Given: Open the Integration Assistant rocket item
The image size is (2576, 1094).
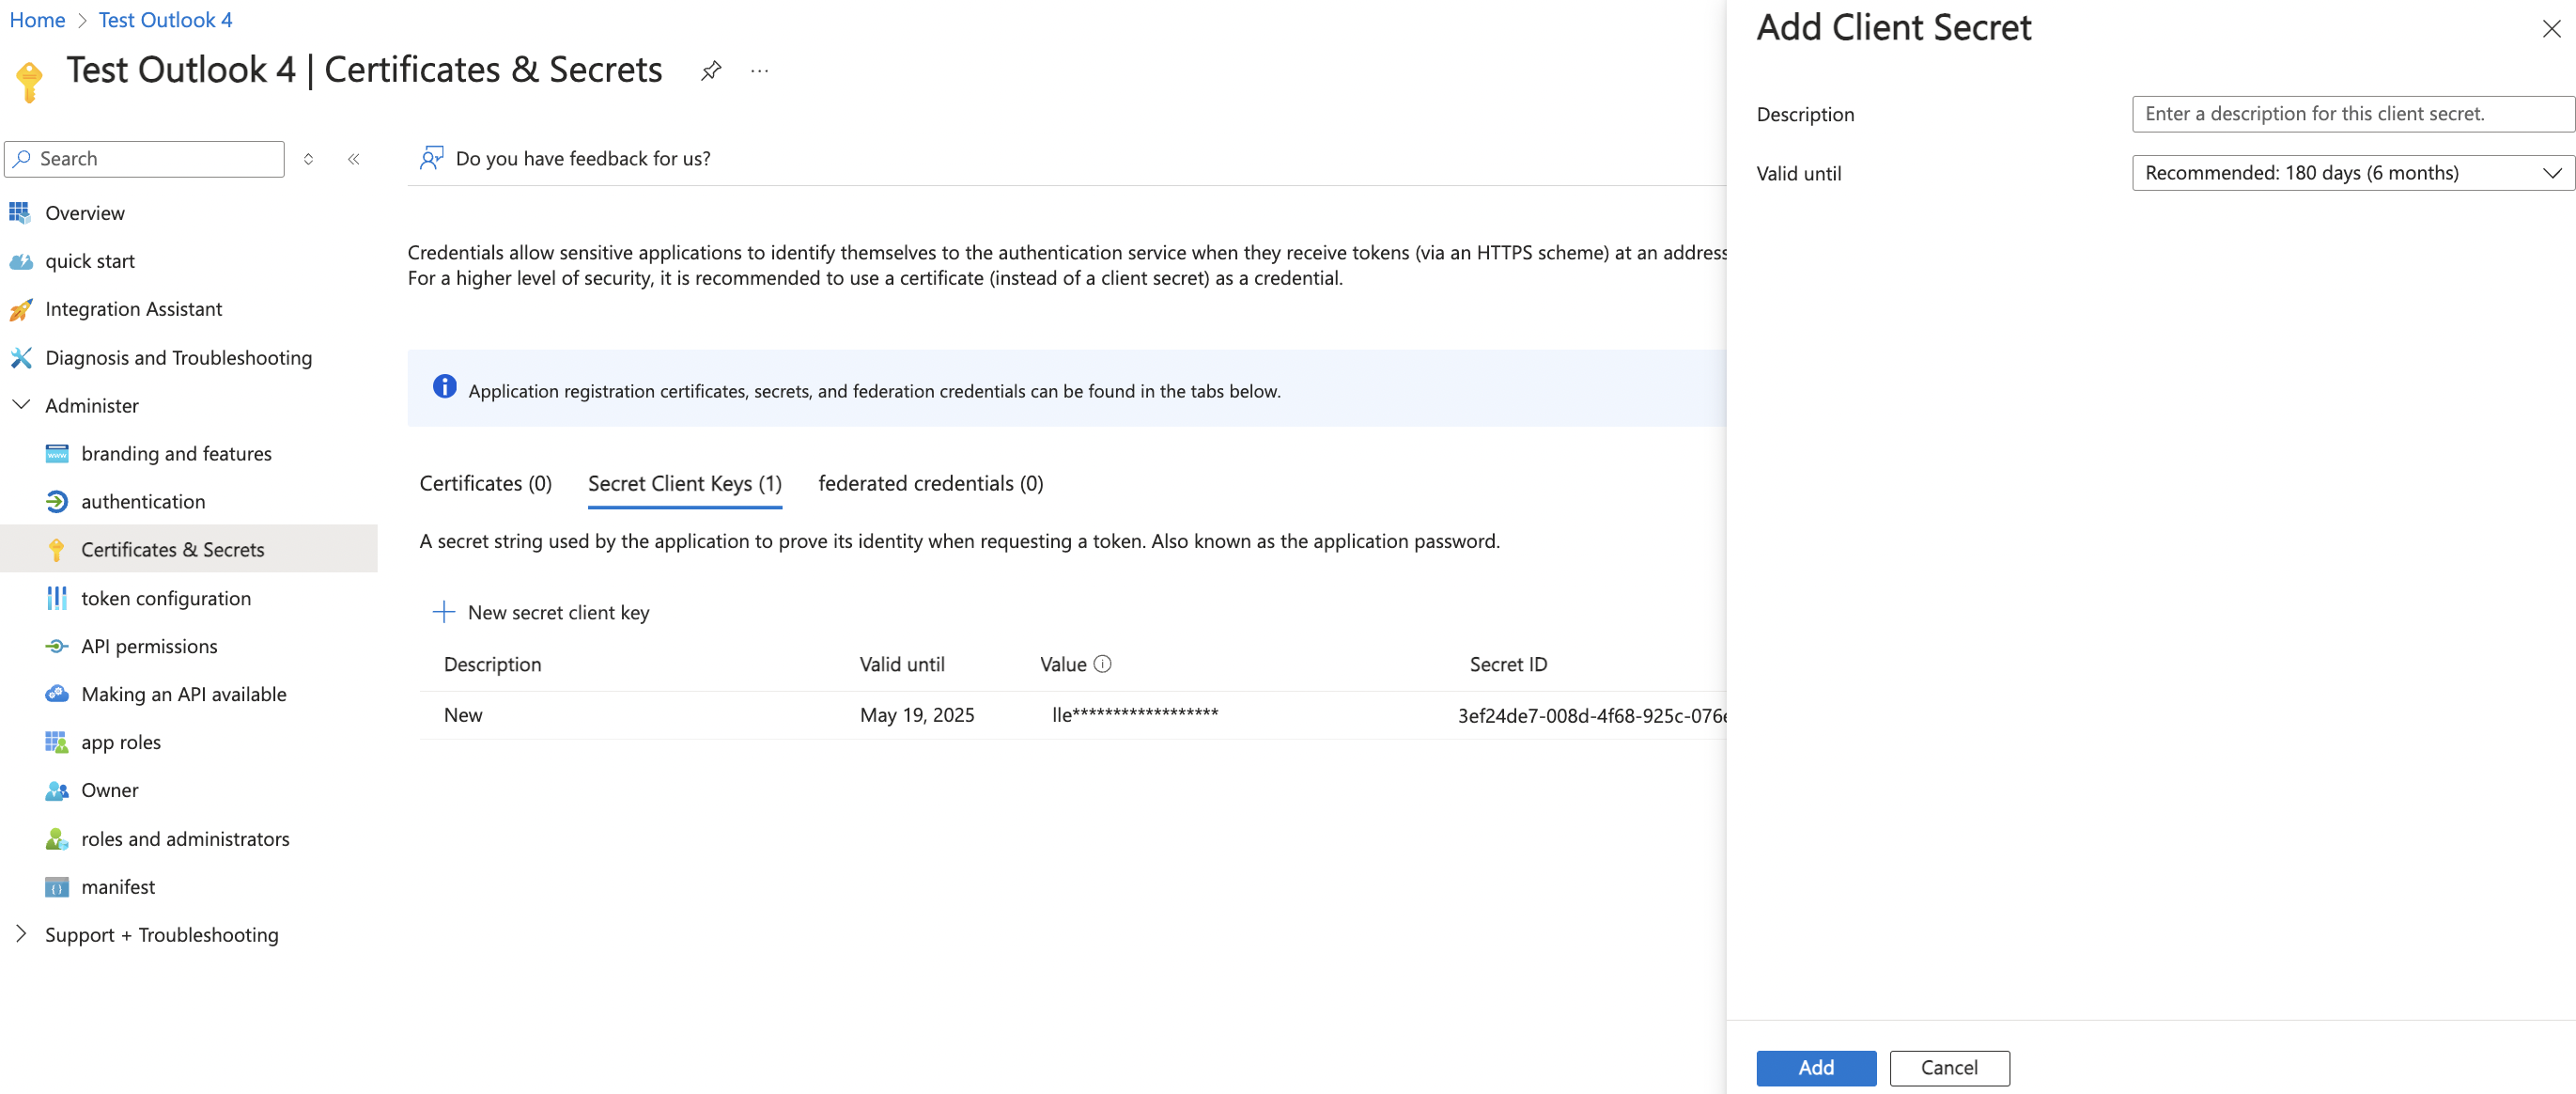Looking at the screenshot, I should coord(133,309).
